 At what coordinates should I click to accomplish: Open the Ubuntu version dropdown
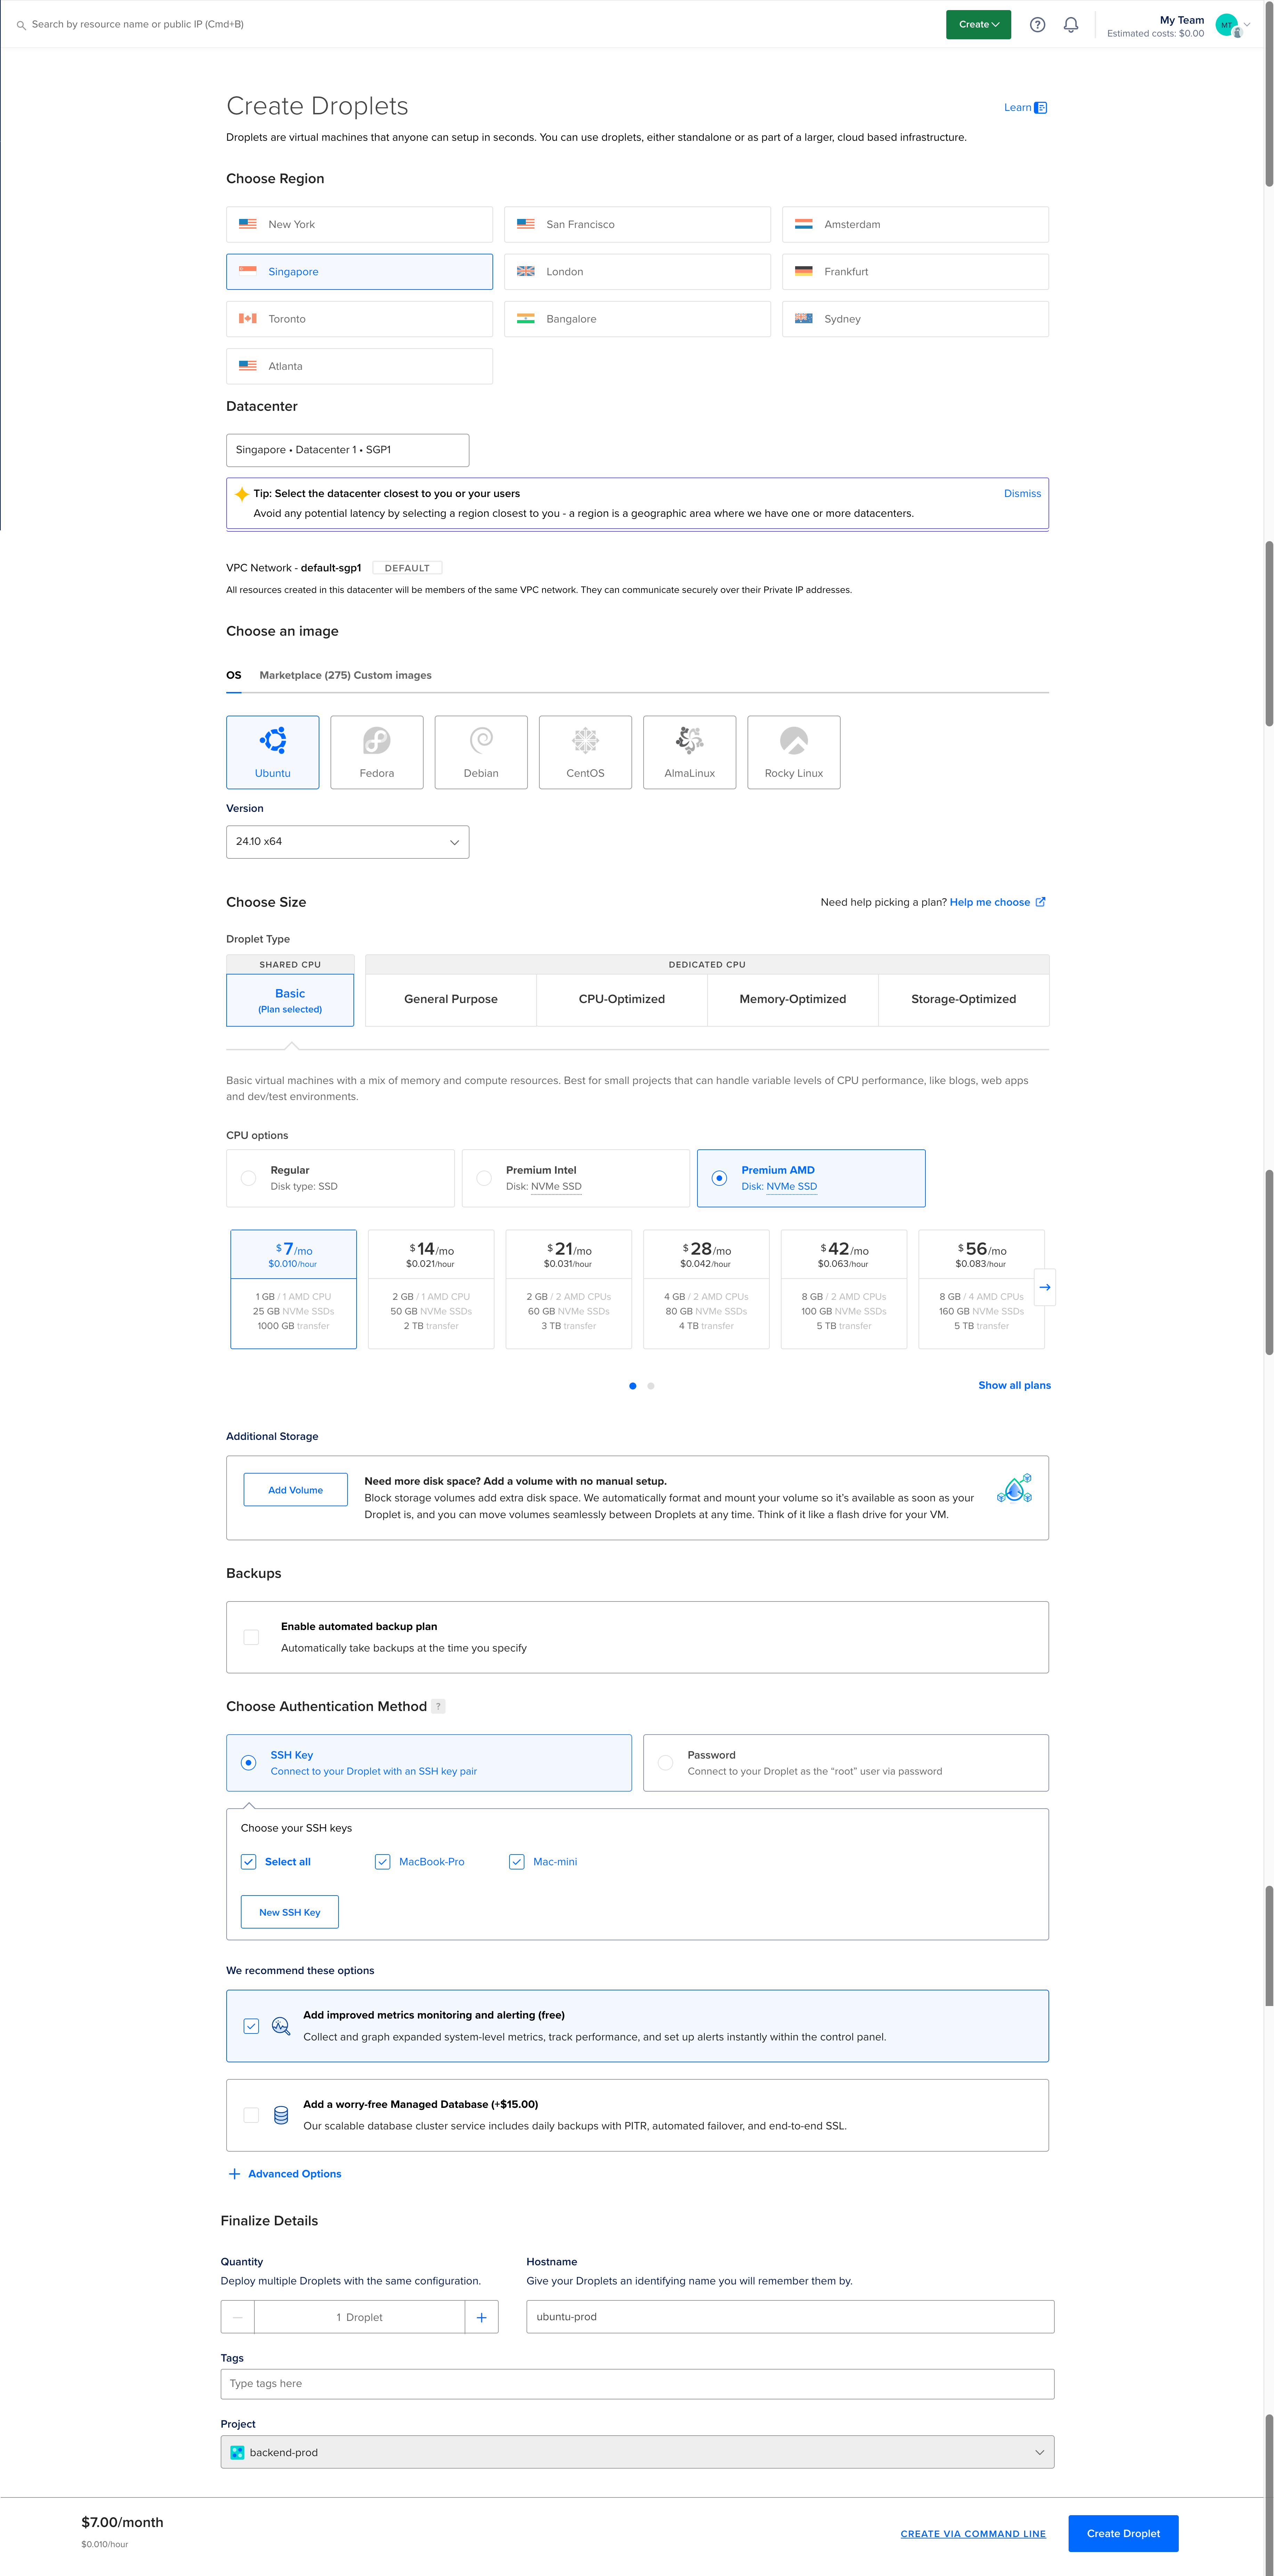click(347, 842)
